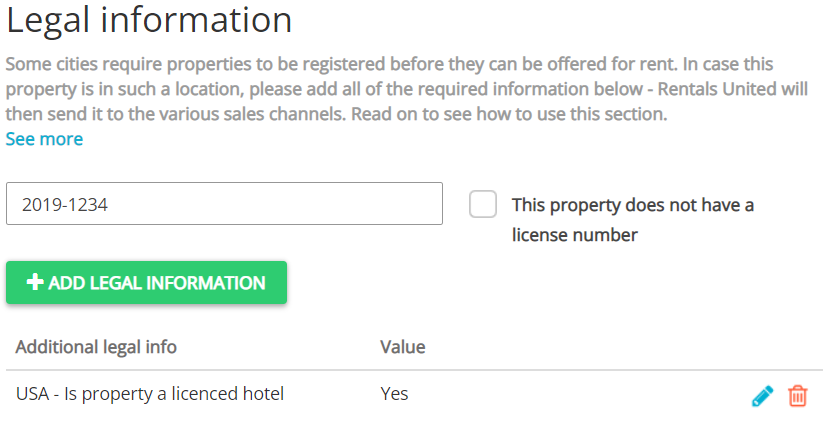Click the plus icon on the green button
Viewport: 837px width, 429px height.
pyautogui.click(x=35, y=283)
